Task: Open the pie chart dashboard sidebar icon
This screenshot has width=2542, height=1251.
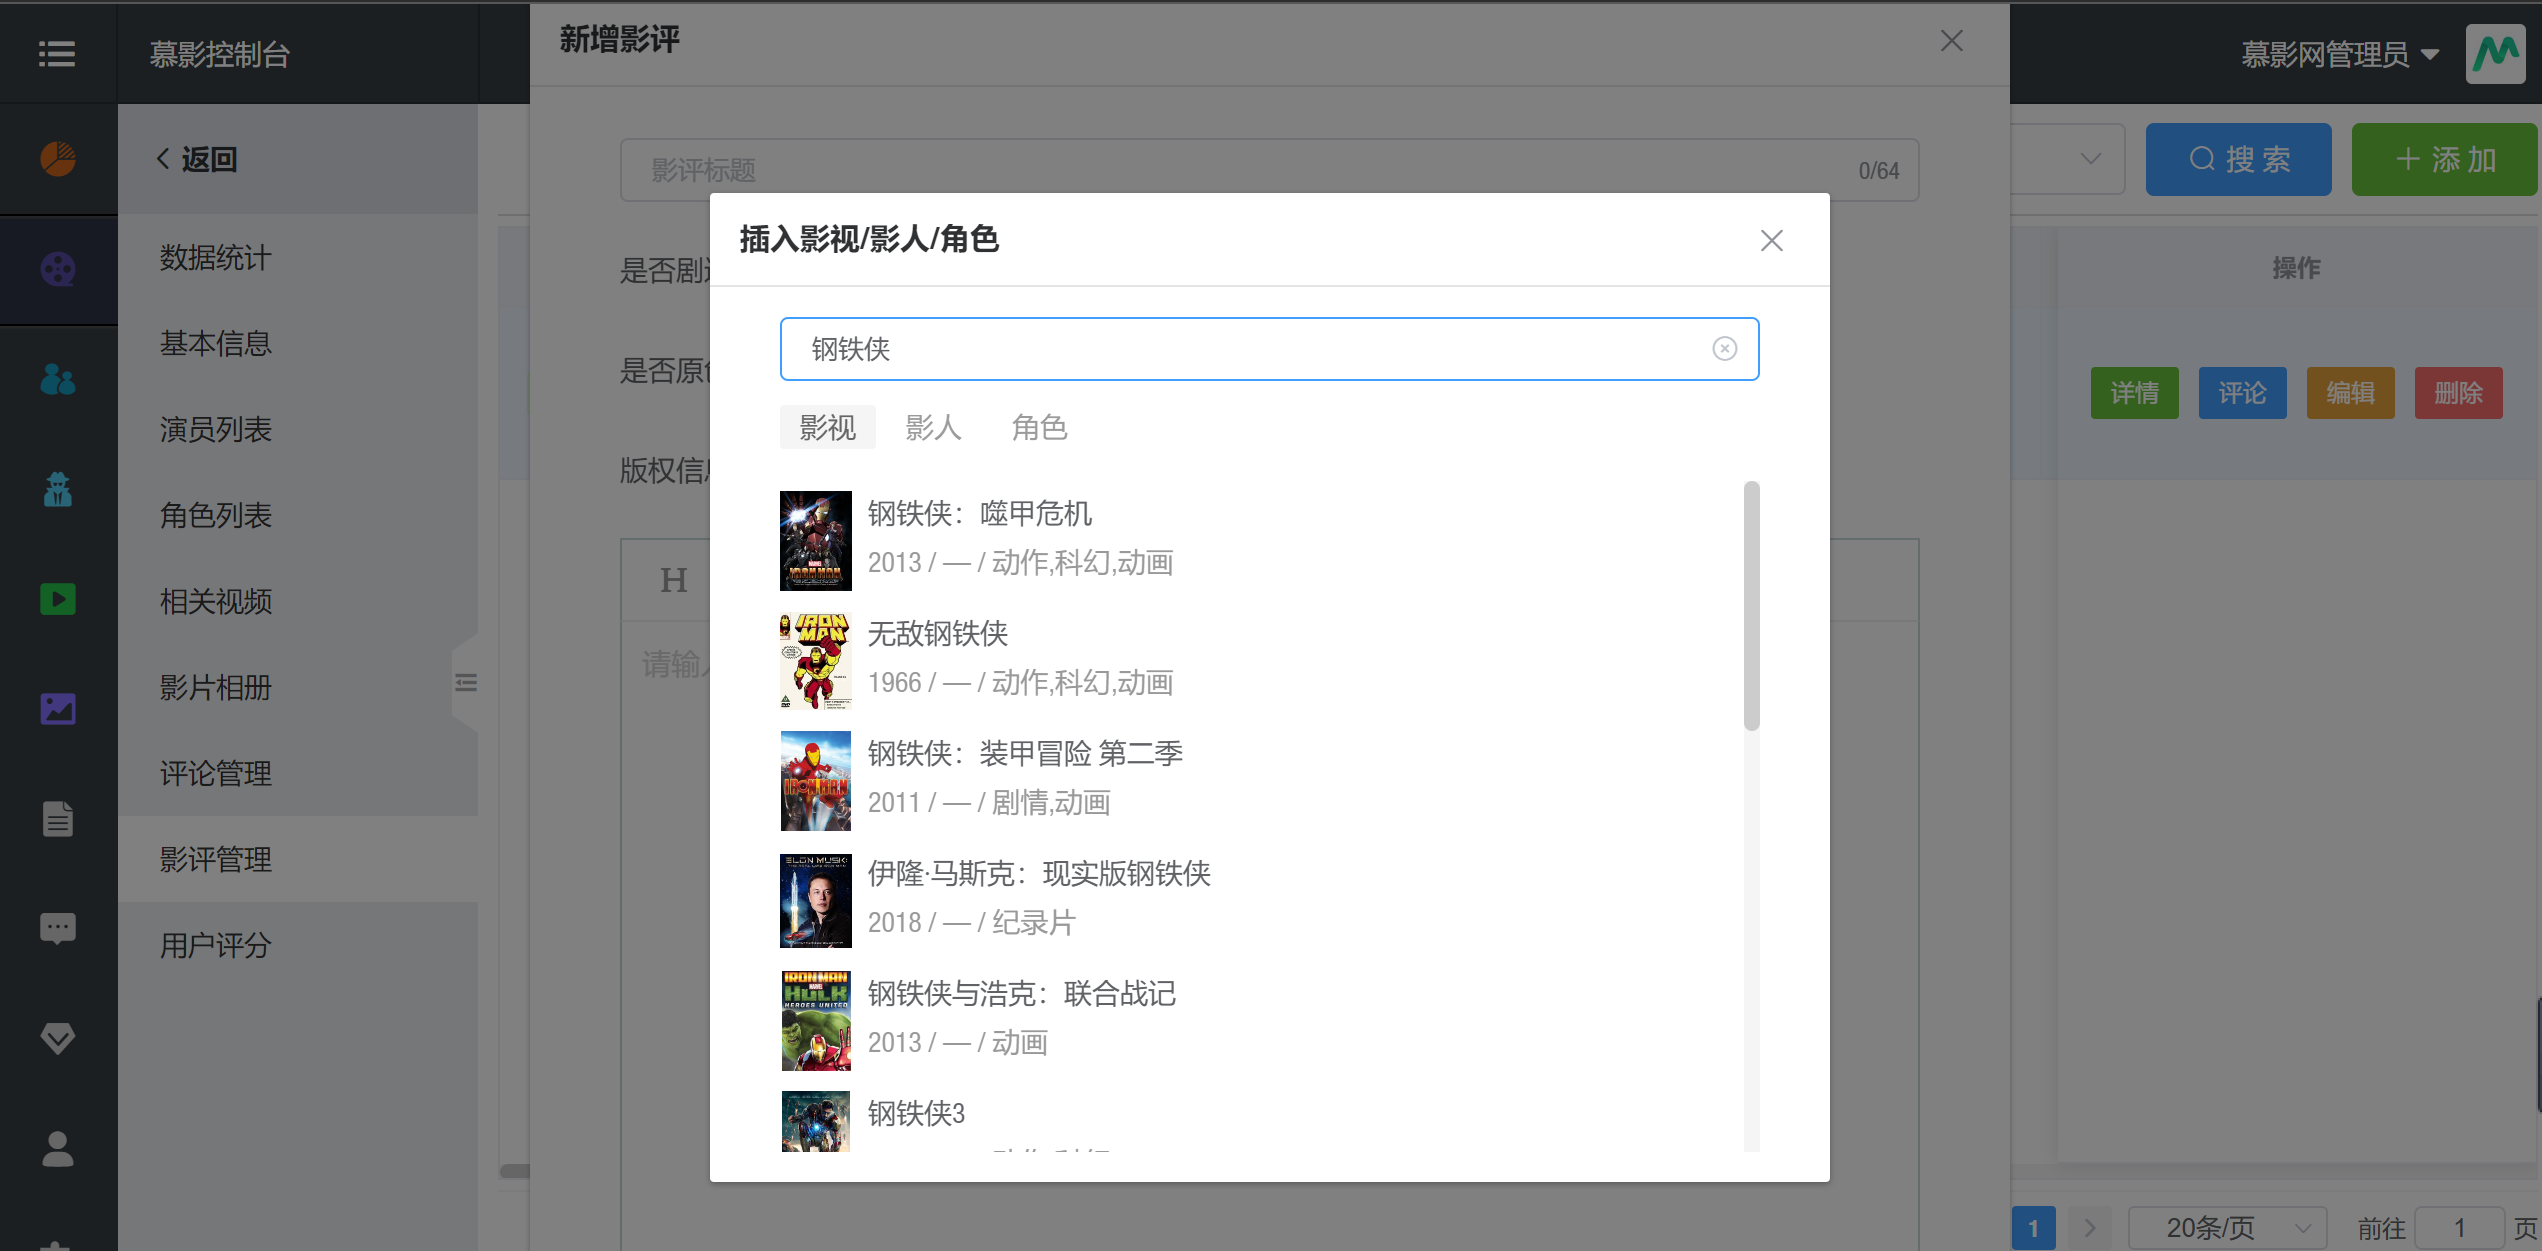Action: 58,159
